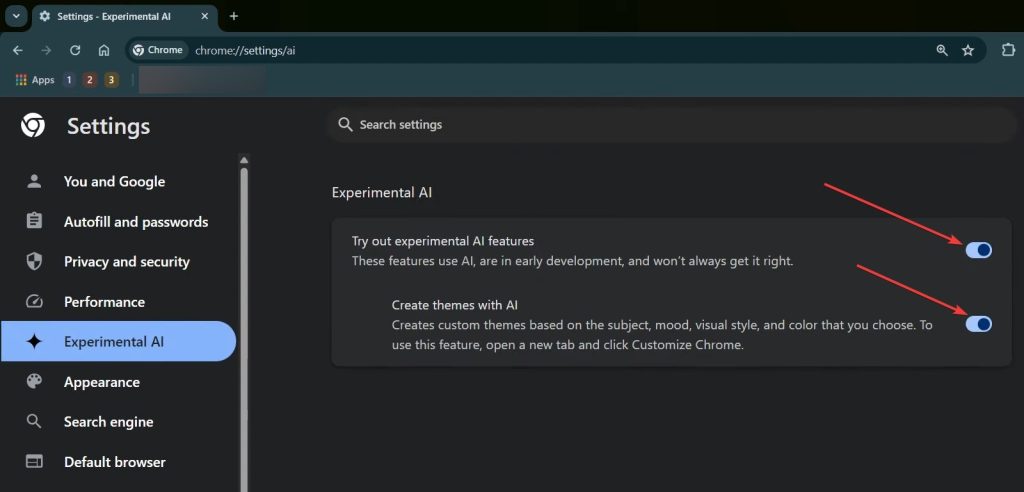
Task: Click 'Try out experimental AI features' label
Action: (443, 241)
